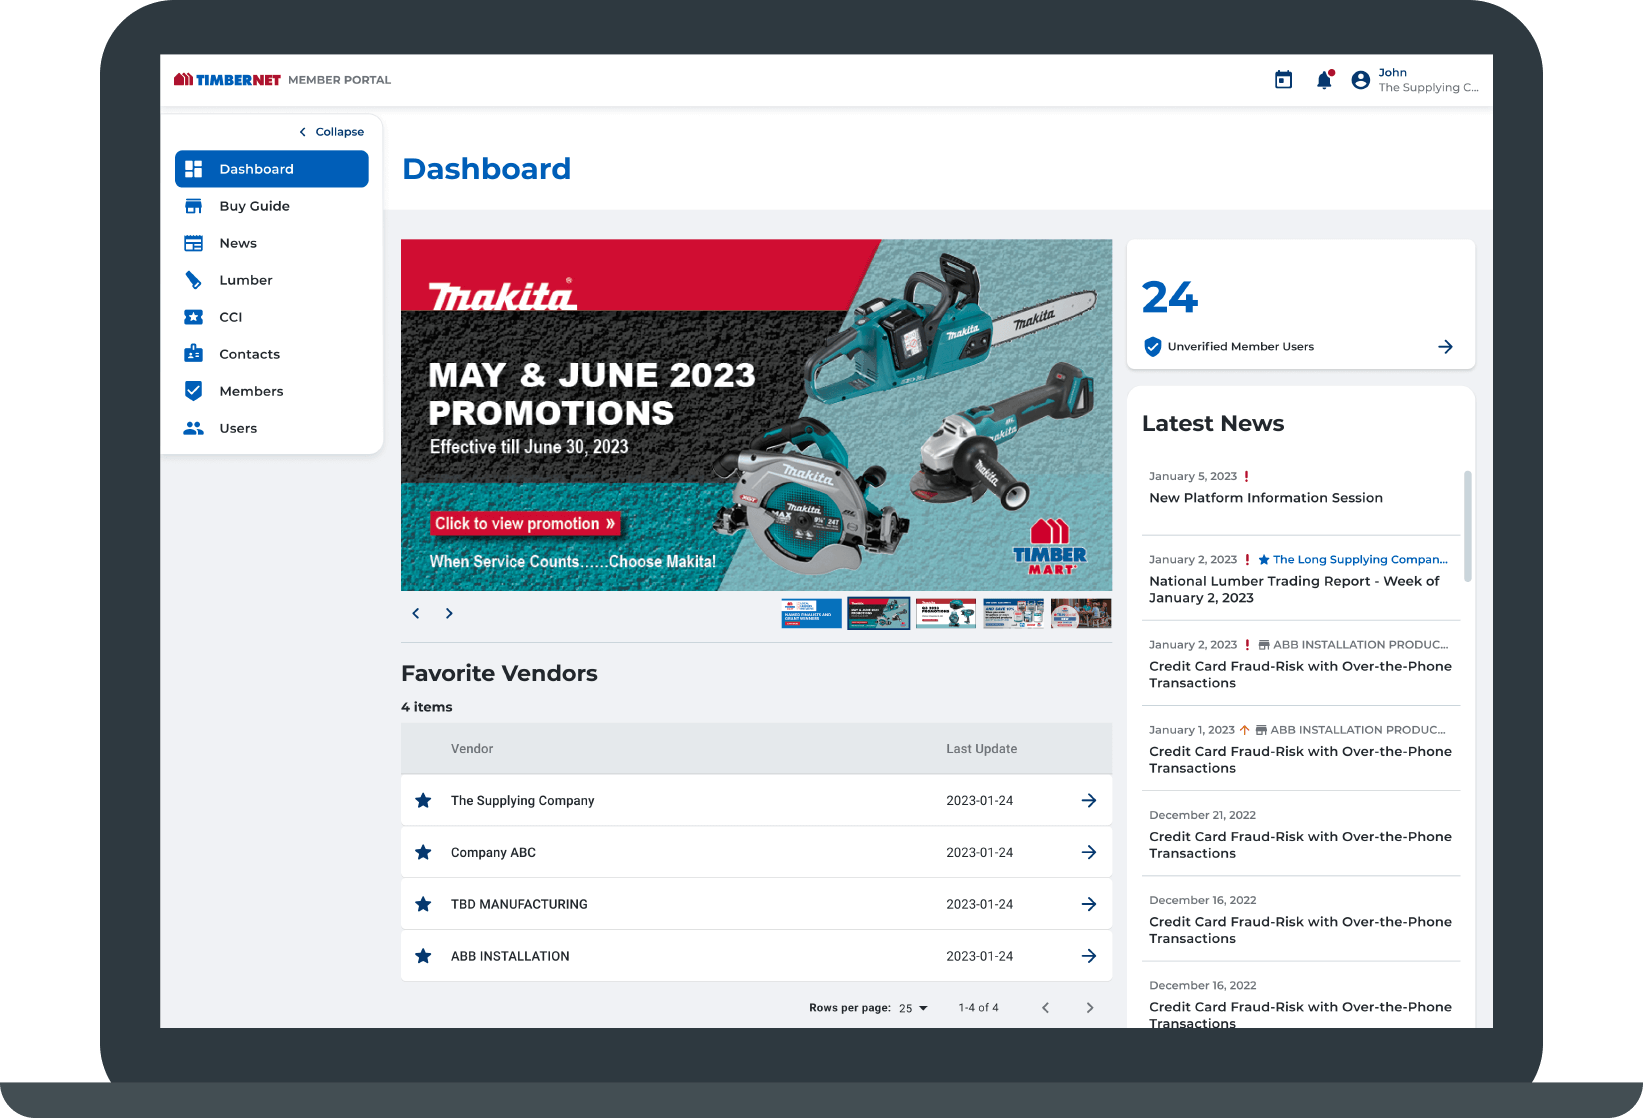Open Unverified Member Users arrow
The image size is (1643, 1118).
pos(1445,347)
